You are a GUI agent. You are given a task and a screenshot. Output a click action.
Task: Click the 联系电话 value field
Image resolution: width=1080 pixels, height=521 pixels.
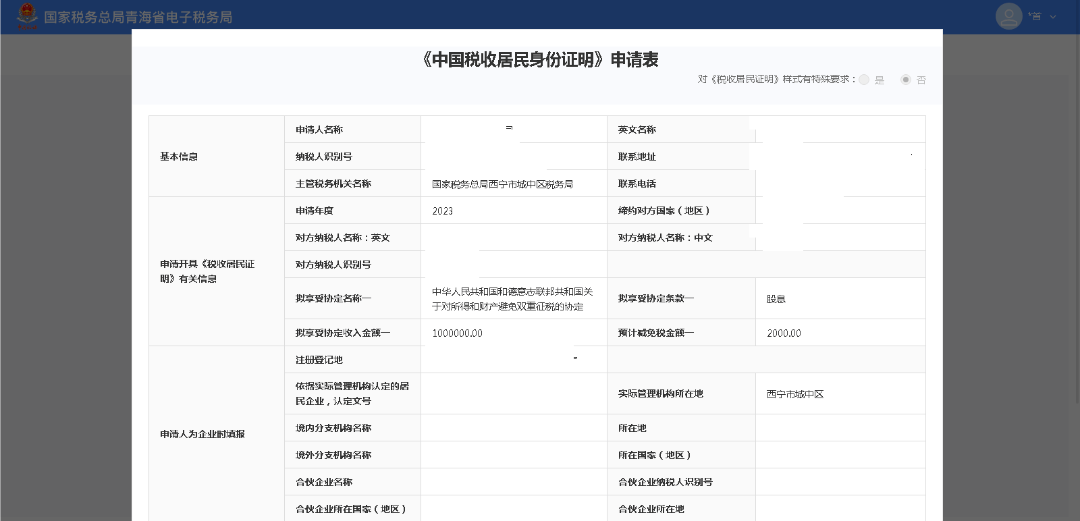(840, 184)
